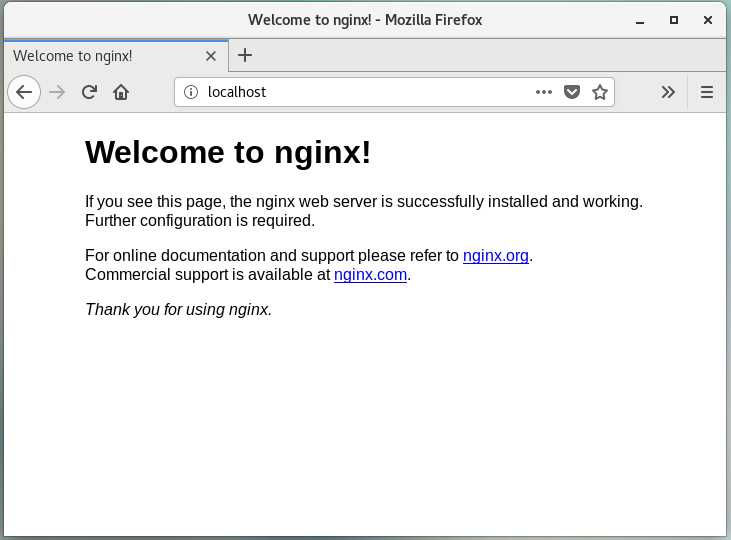This screenshot has width=731, height=540.
Task: Click the text 'Thank you for using nginx.'
Action: click(x=179, y=309)
